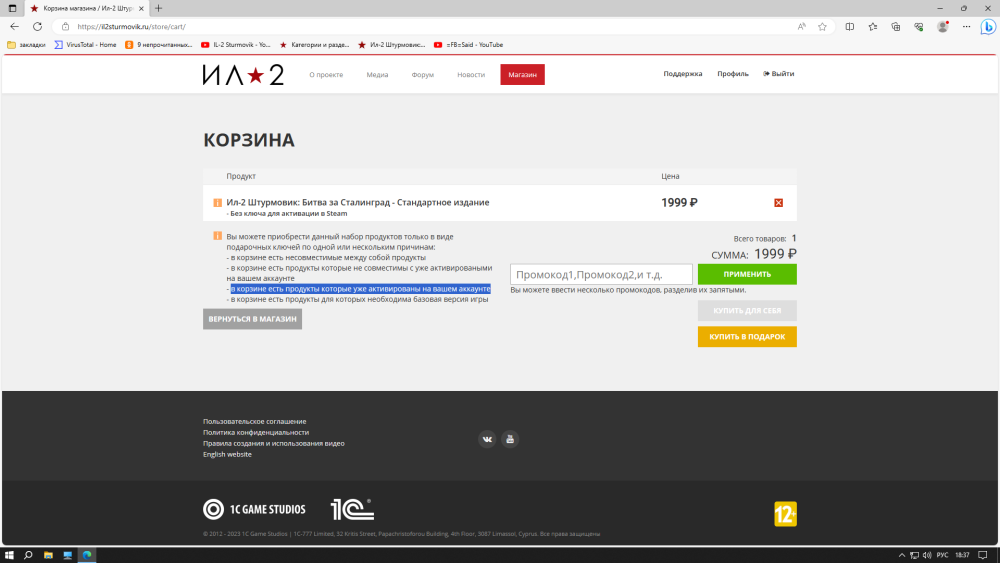Image resolution: width=1000 pixels, height=563 pixels.
Task: Go back with the browser back arrow
Action: 15,27
